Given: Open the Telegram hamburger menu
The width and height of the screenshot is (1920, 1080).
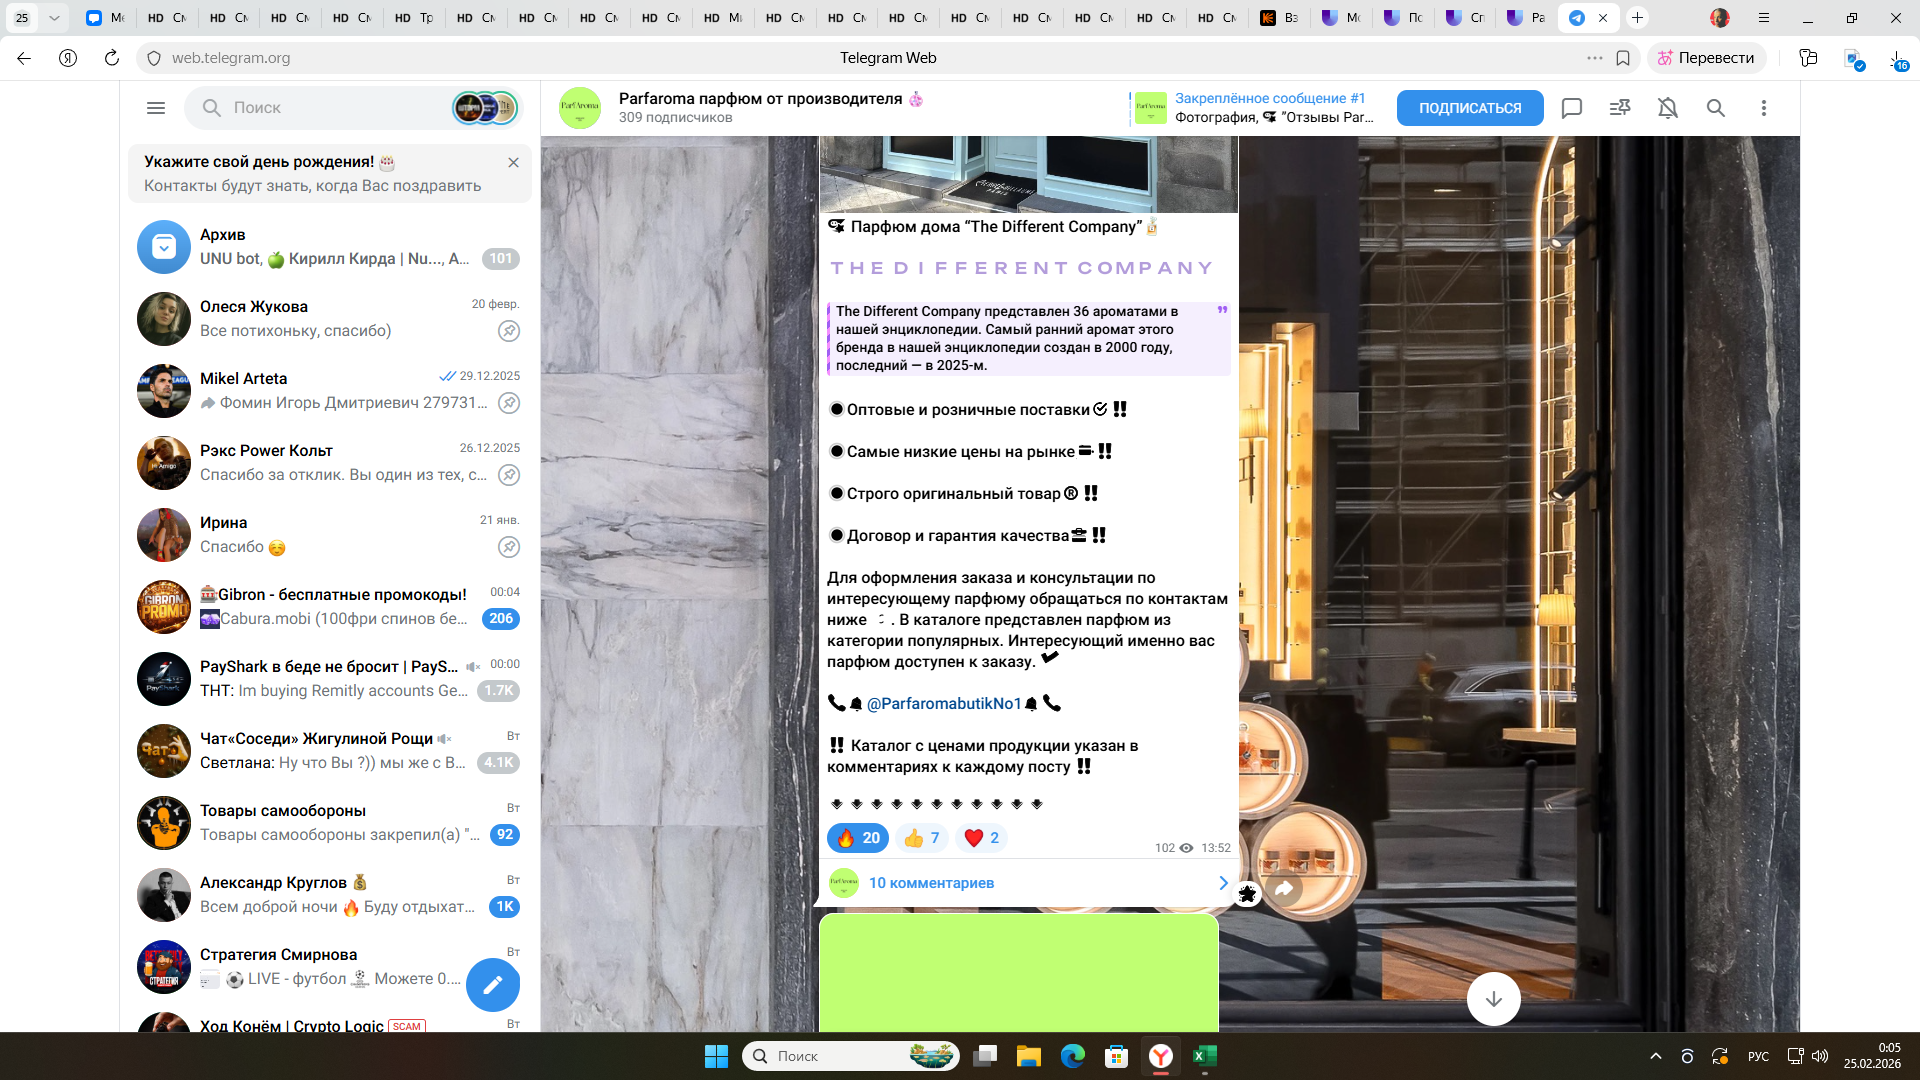Looking at the screenshot, I should click(156, 108).
